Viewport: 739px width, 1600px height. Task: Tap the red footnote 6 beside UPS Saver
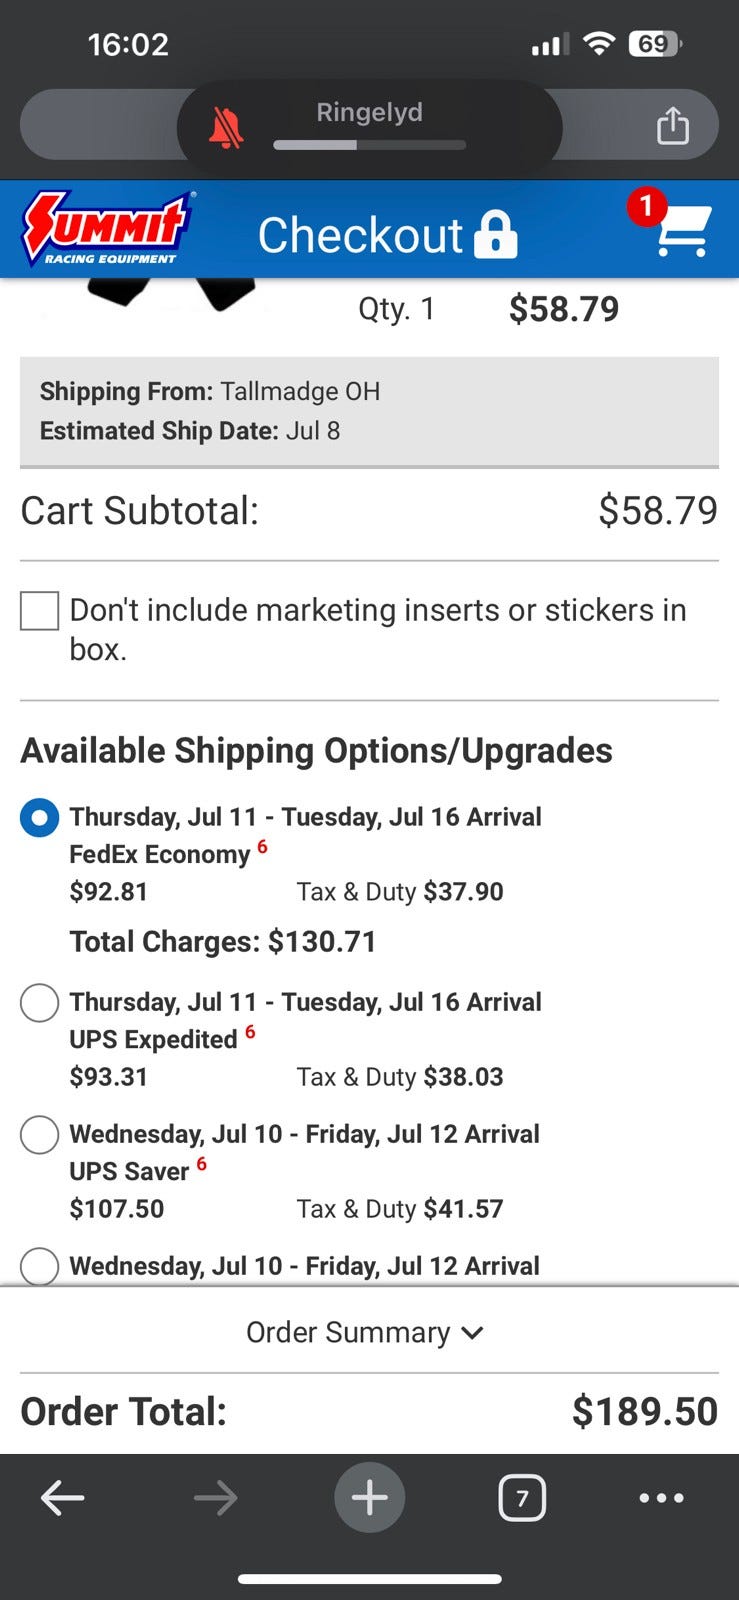tap(201, 1164)
